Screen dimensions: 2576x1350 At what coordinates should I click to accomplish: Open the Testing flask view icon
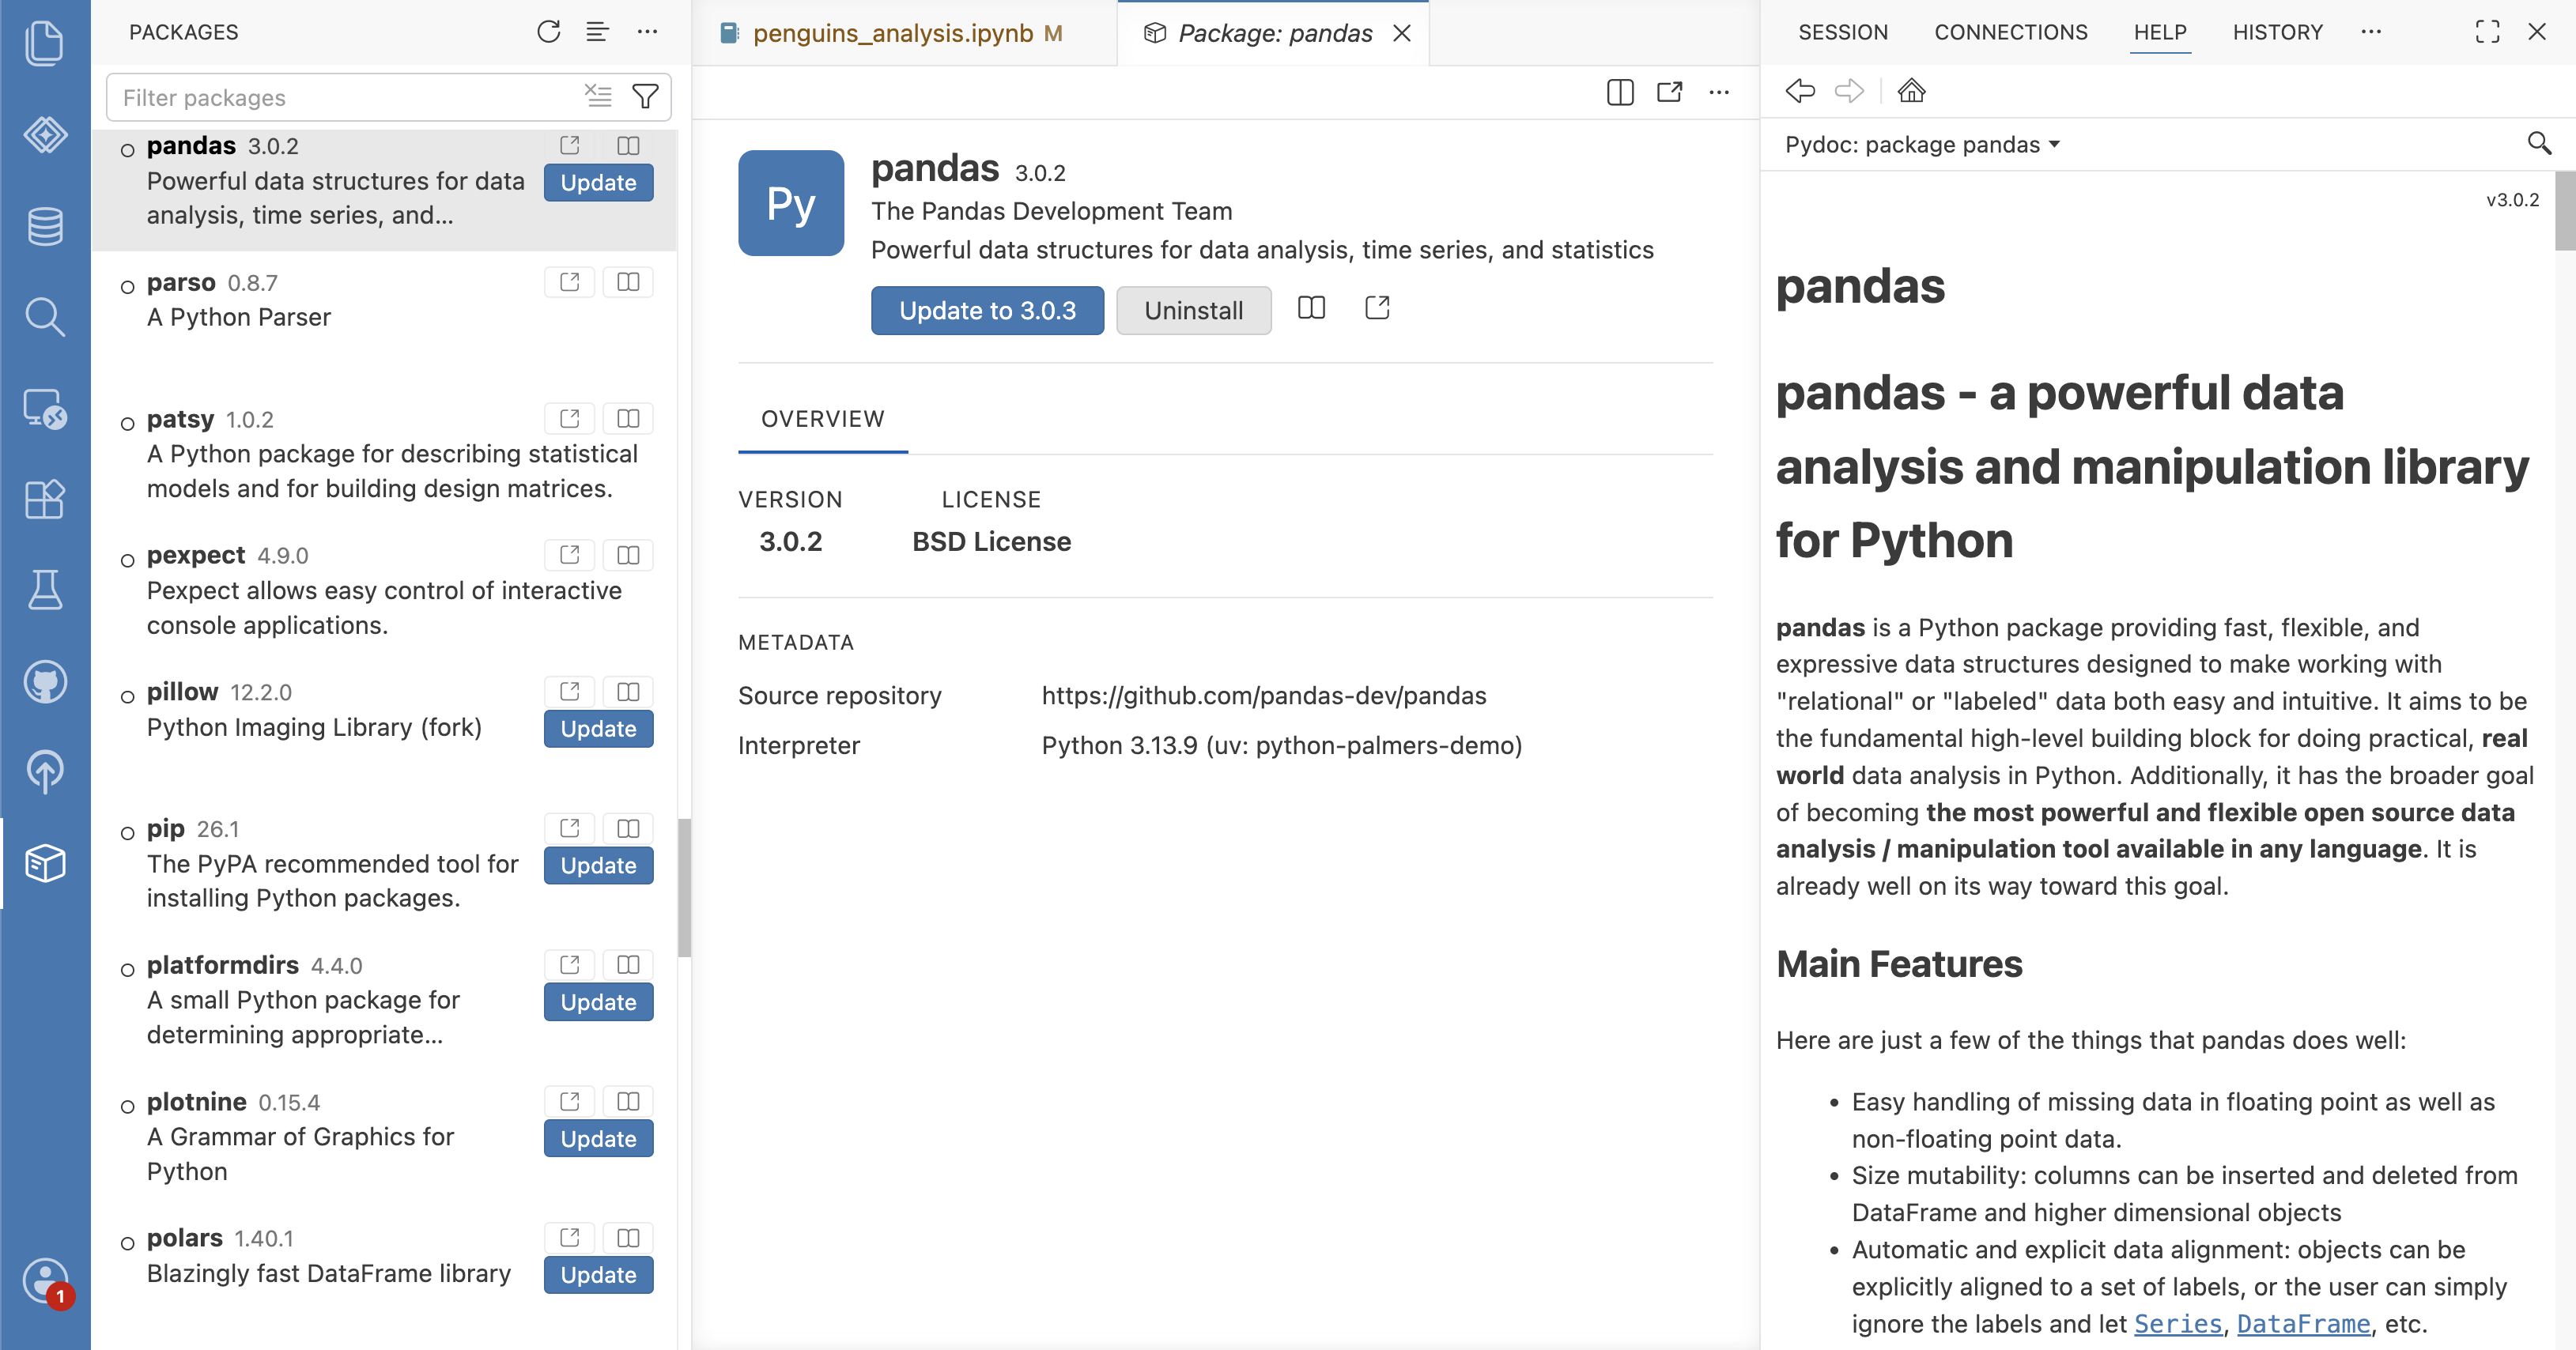click(45, 590)
